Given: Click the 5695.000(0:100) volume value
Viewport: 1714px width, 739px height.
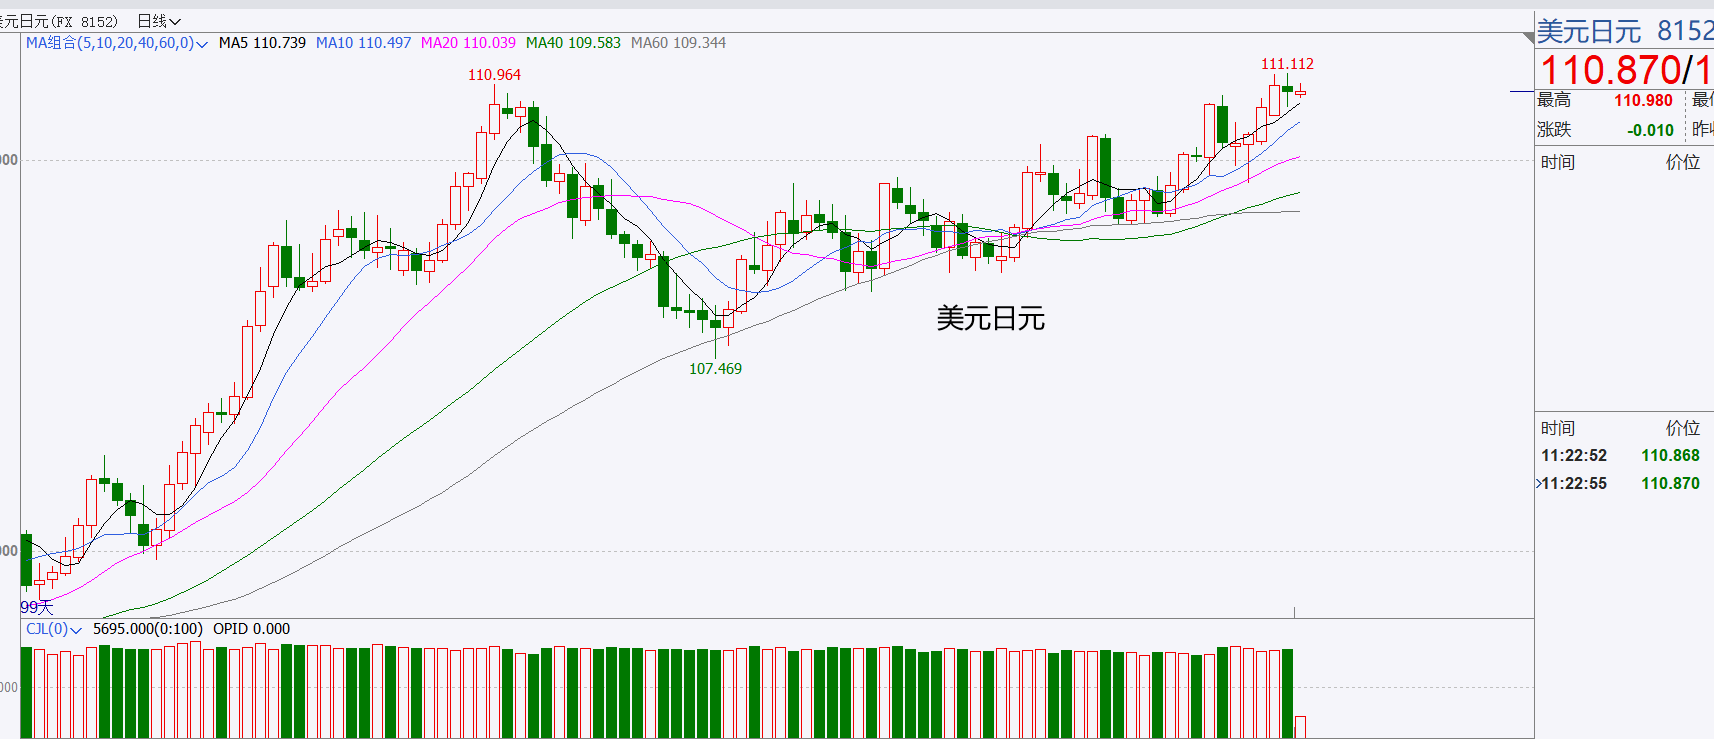Looking at the screenshot, I should [x=147, y=629].
